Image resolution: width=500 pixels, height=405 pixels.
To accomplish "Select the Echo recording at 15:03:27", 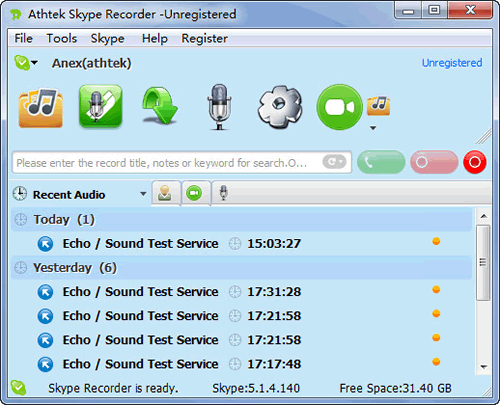I will pos(241,244).
